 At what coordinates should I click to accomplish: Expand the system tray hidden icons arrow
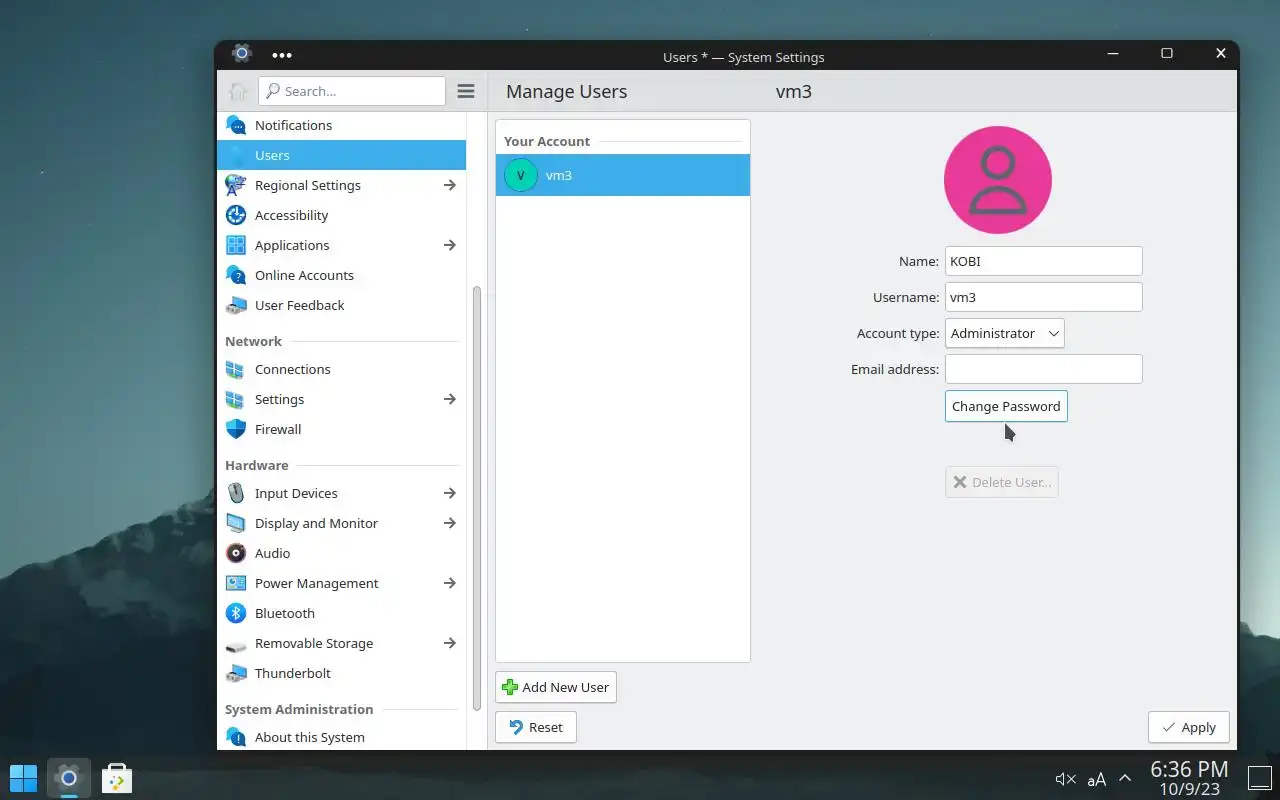1125,778
